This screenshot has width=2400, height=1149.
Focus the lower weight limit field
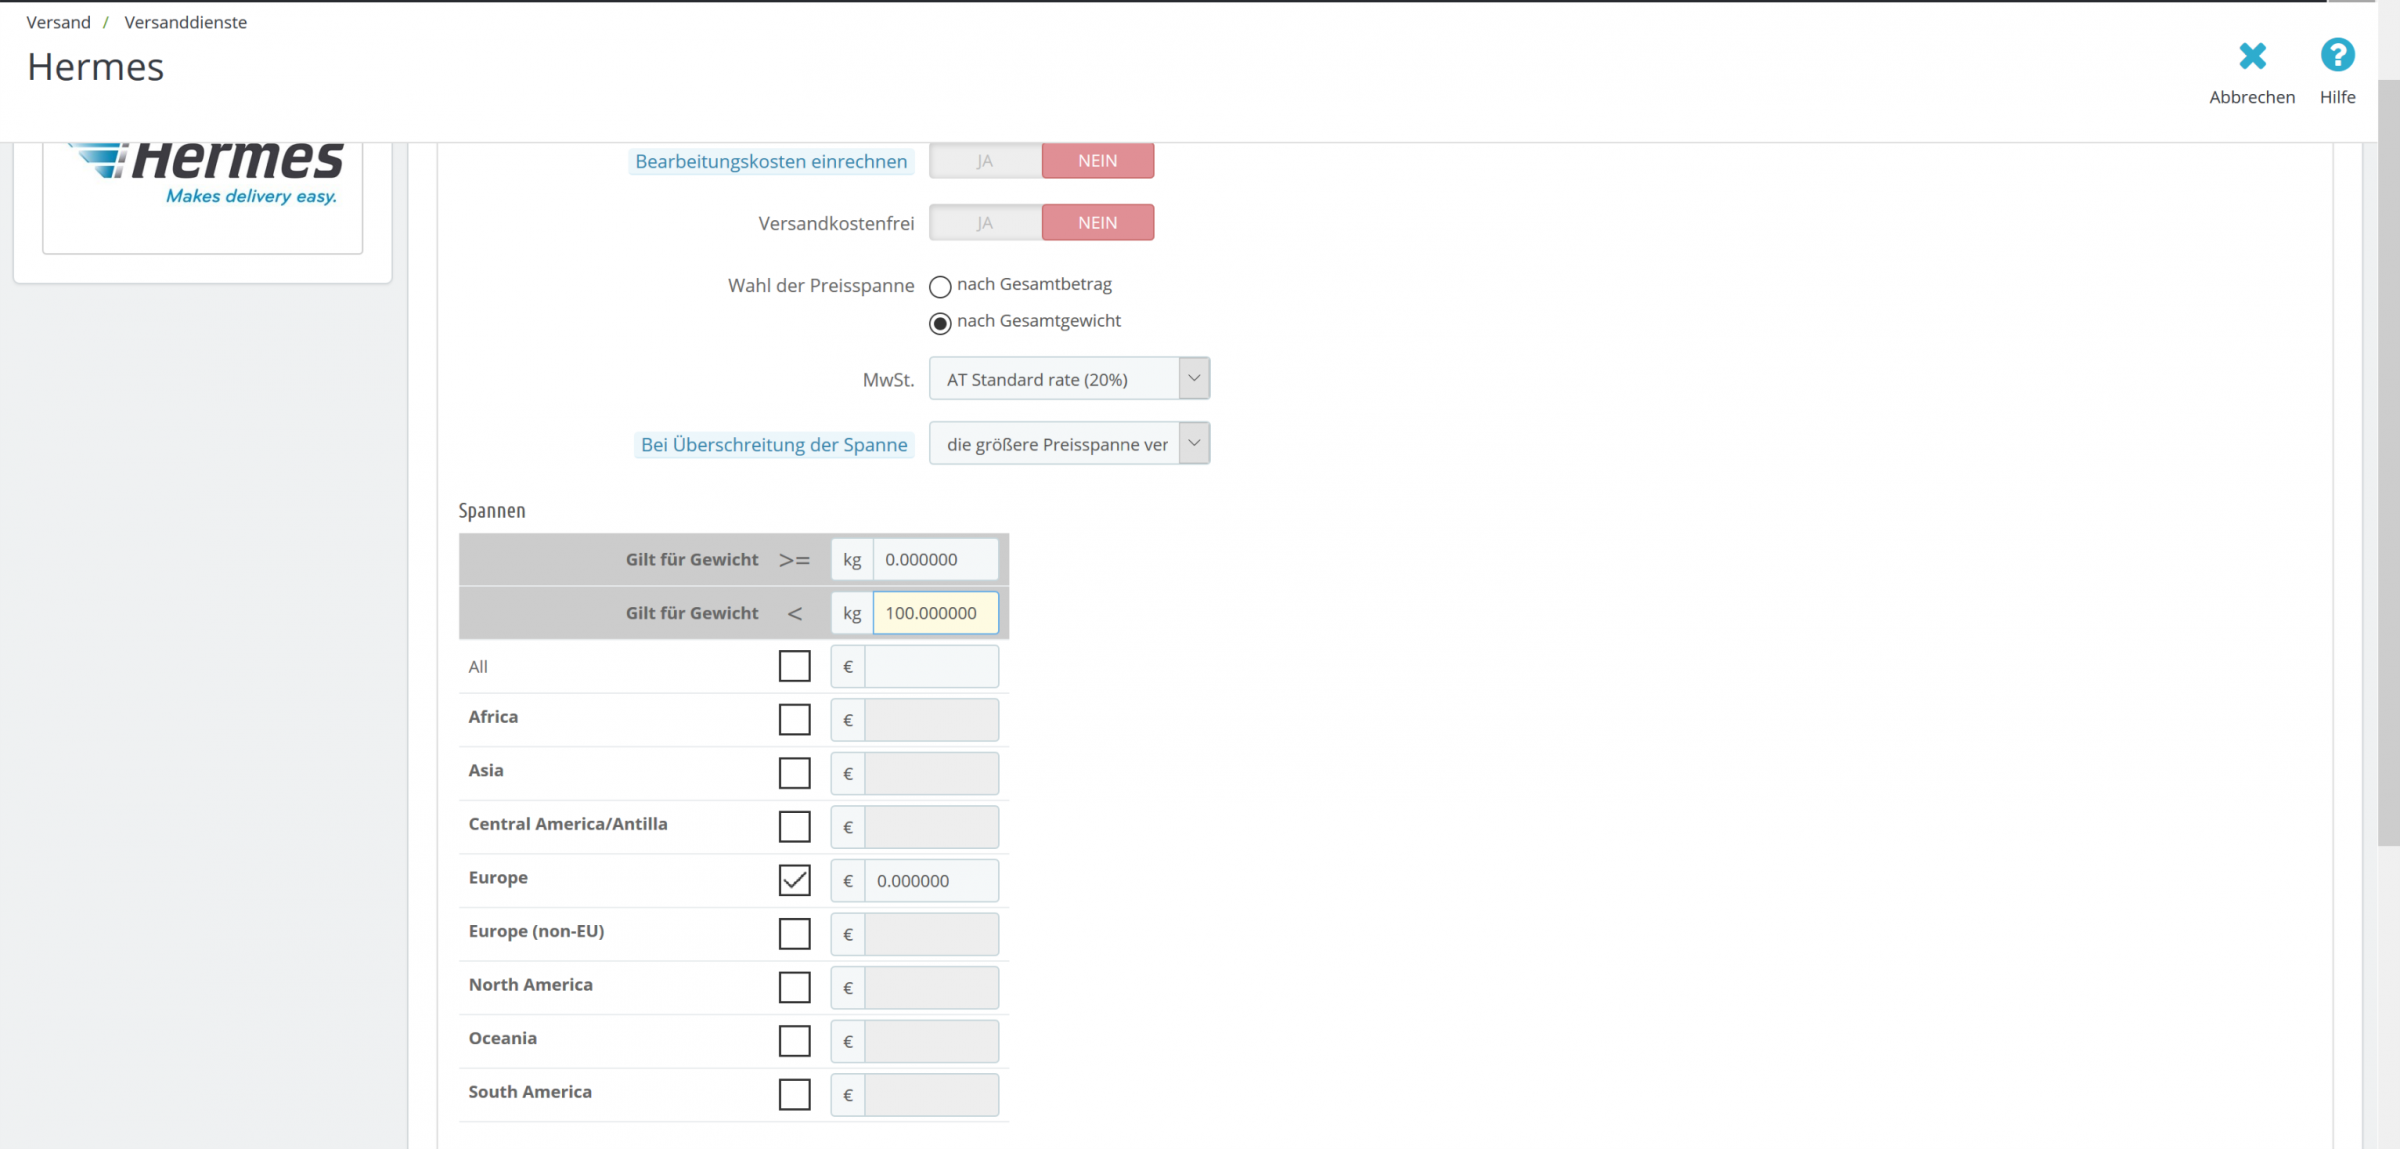pos(934,560)
